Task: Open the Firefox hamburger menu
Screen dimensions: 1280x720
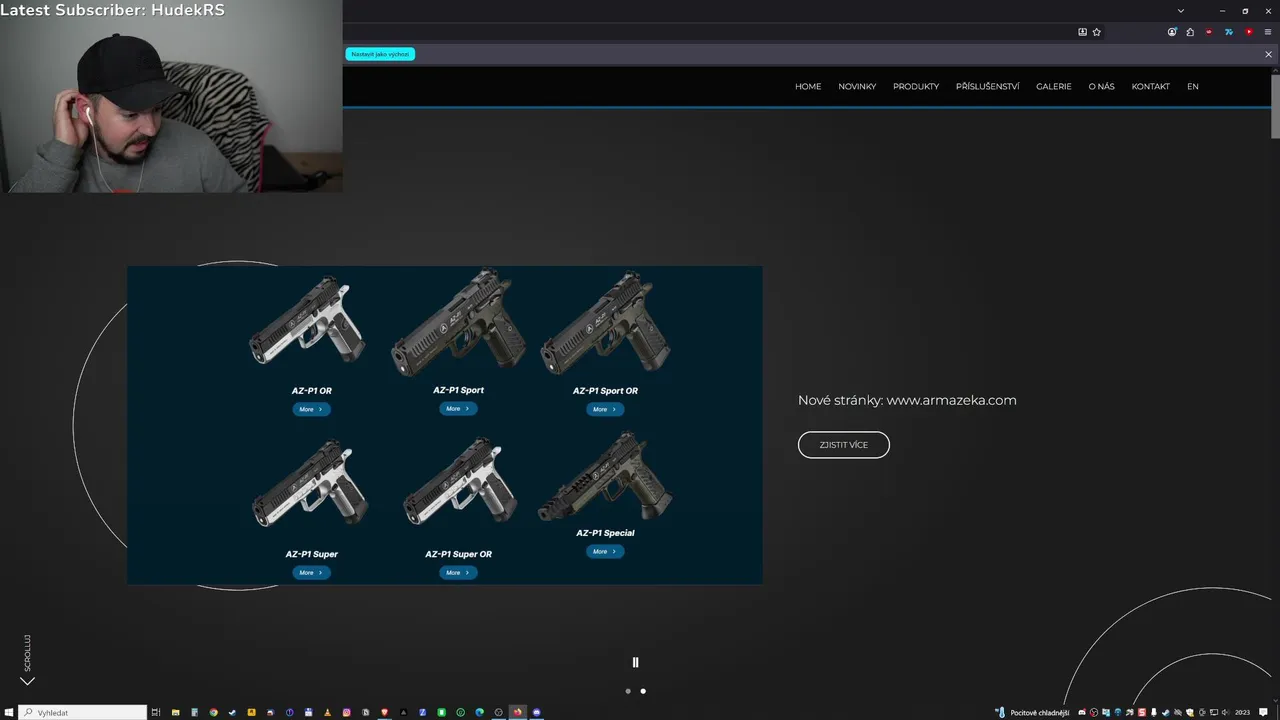Action: [x=1268, y=32]
